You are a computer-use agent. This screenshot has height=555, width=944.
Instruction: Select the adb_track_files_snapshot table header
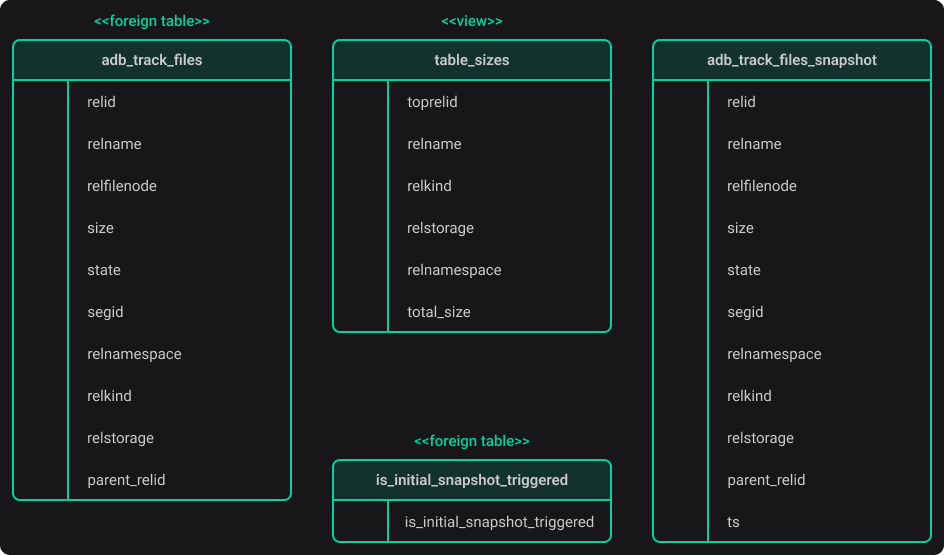tap(792, 60)
